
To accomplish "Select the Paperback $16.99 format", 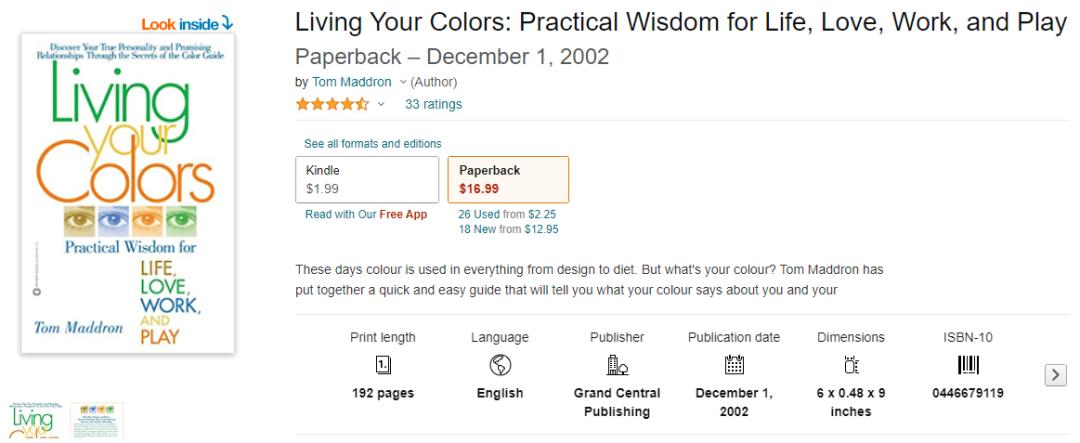I will point(508,179).
